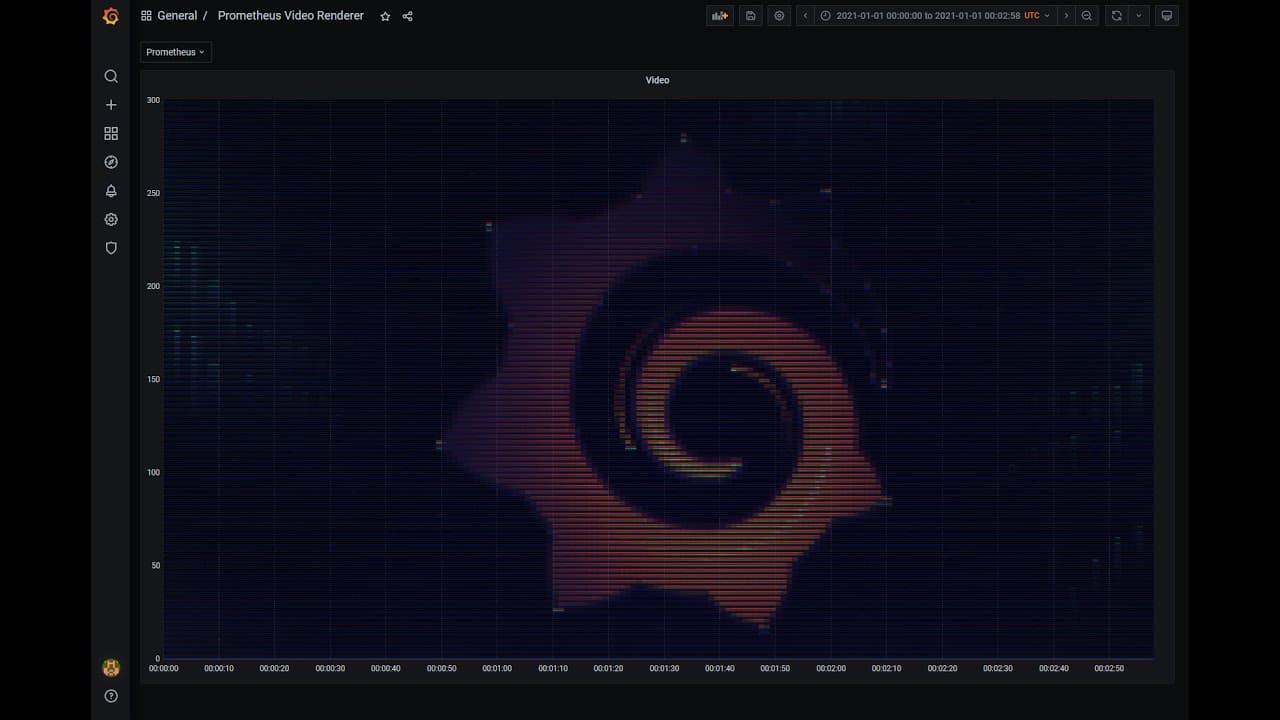
Task: Click the 00:01:20 time axis label
Action: point(608,668)
